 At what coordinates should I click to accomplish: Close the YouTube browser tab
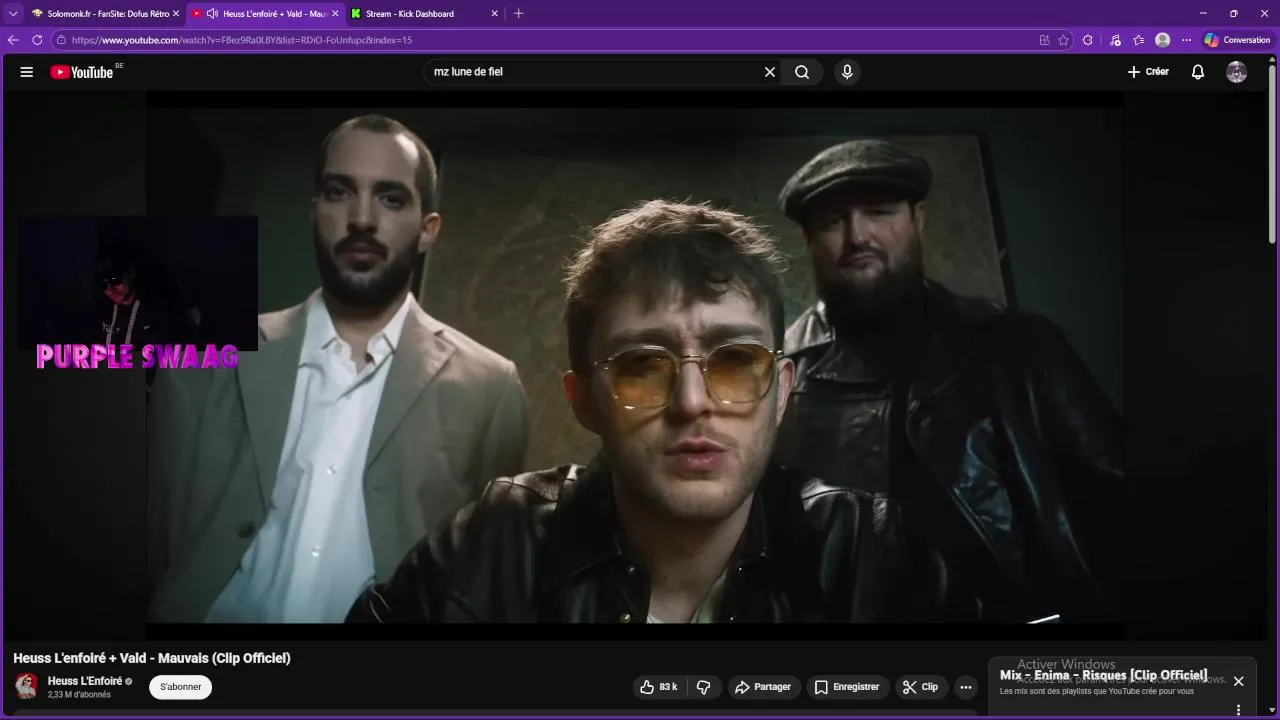335,14
